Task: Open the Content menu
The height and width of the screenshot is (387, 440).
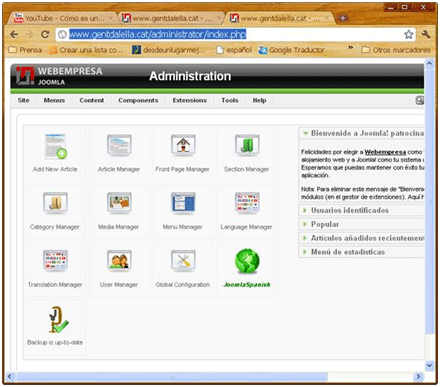Action: (x=92, y=100)
